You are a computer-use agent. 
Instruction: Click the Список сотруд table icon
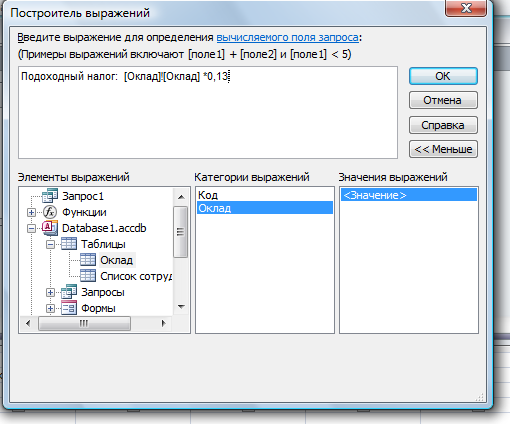pos(88,276)
